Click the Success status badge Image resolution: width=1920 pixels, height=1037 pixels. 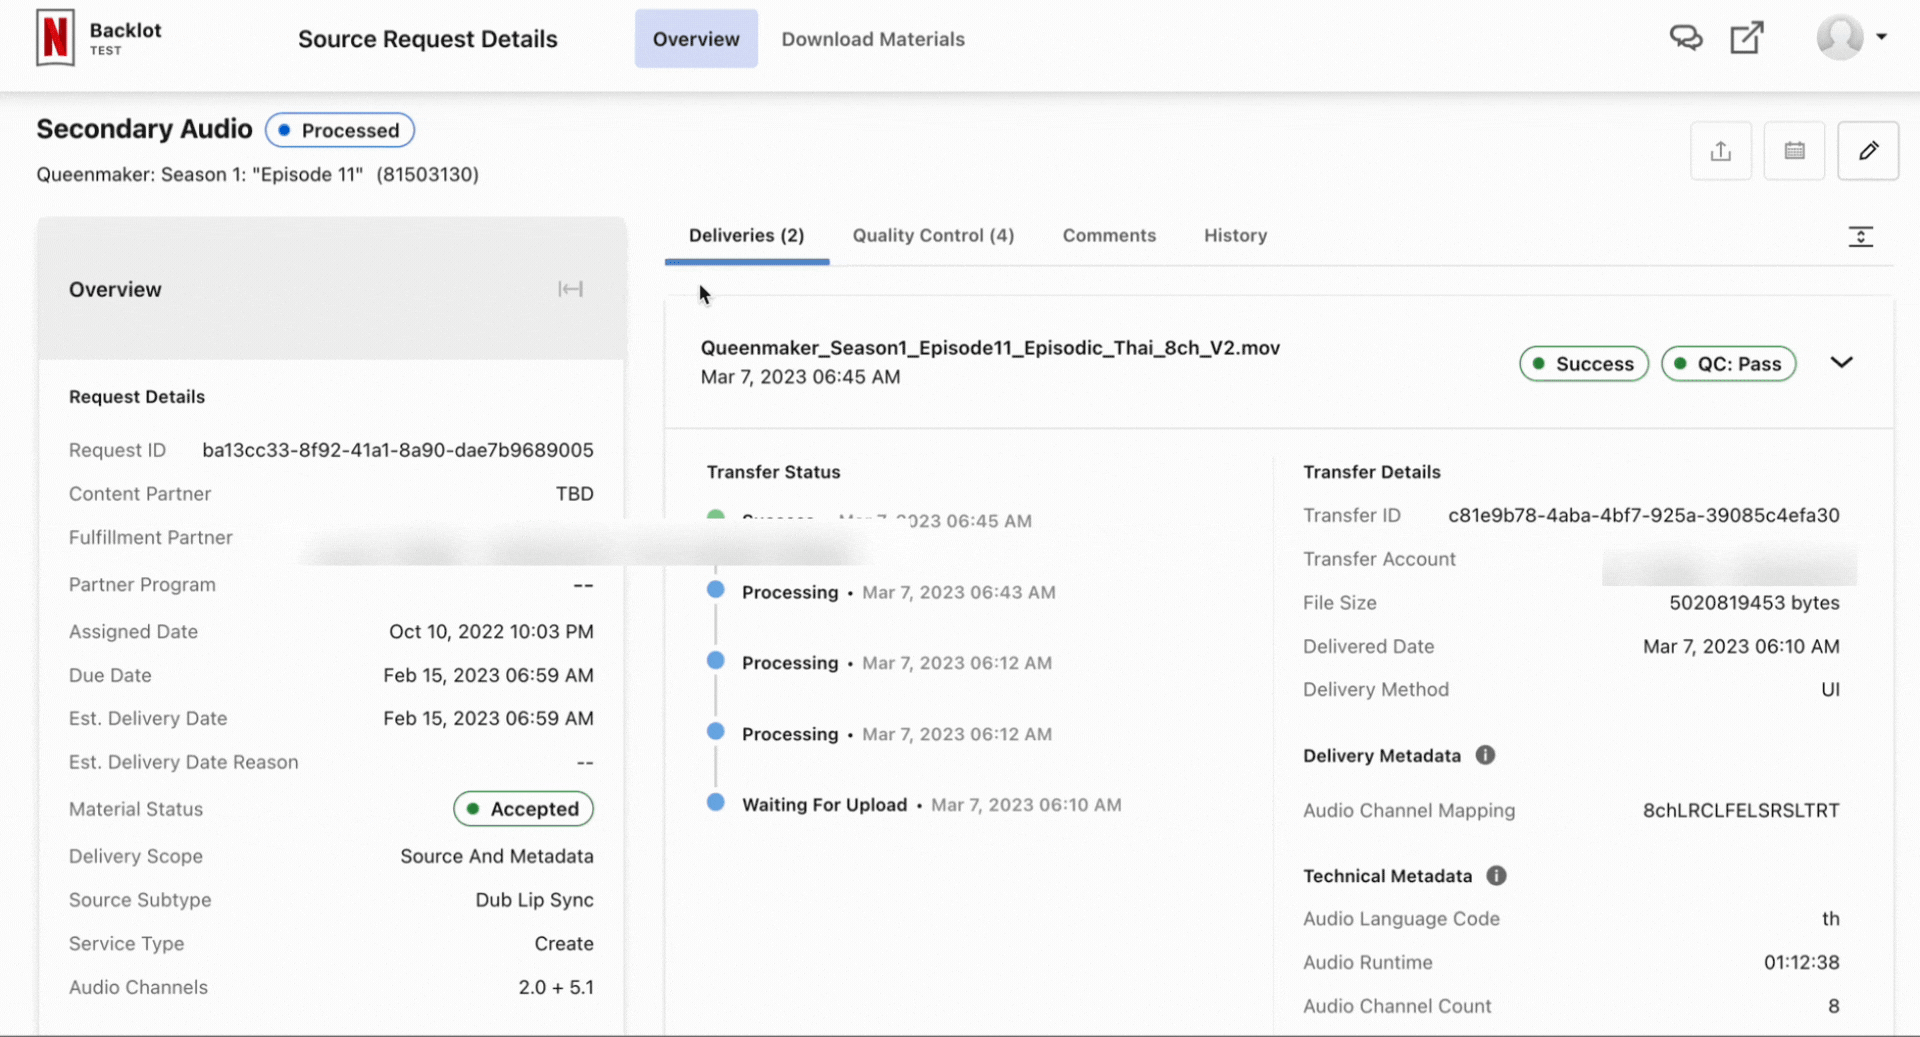point(1583,364)
